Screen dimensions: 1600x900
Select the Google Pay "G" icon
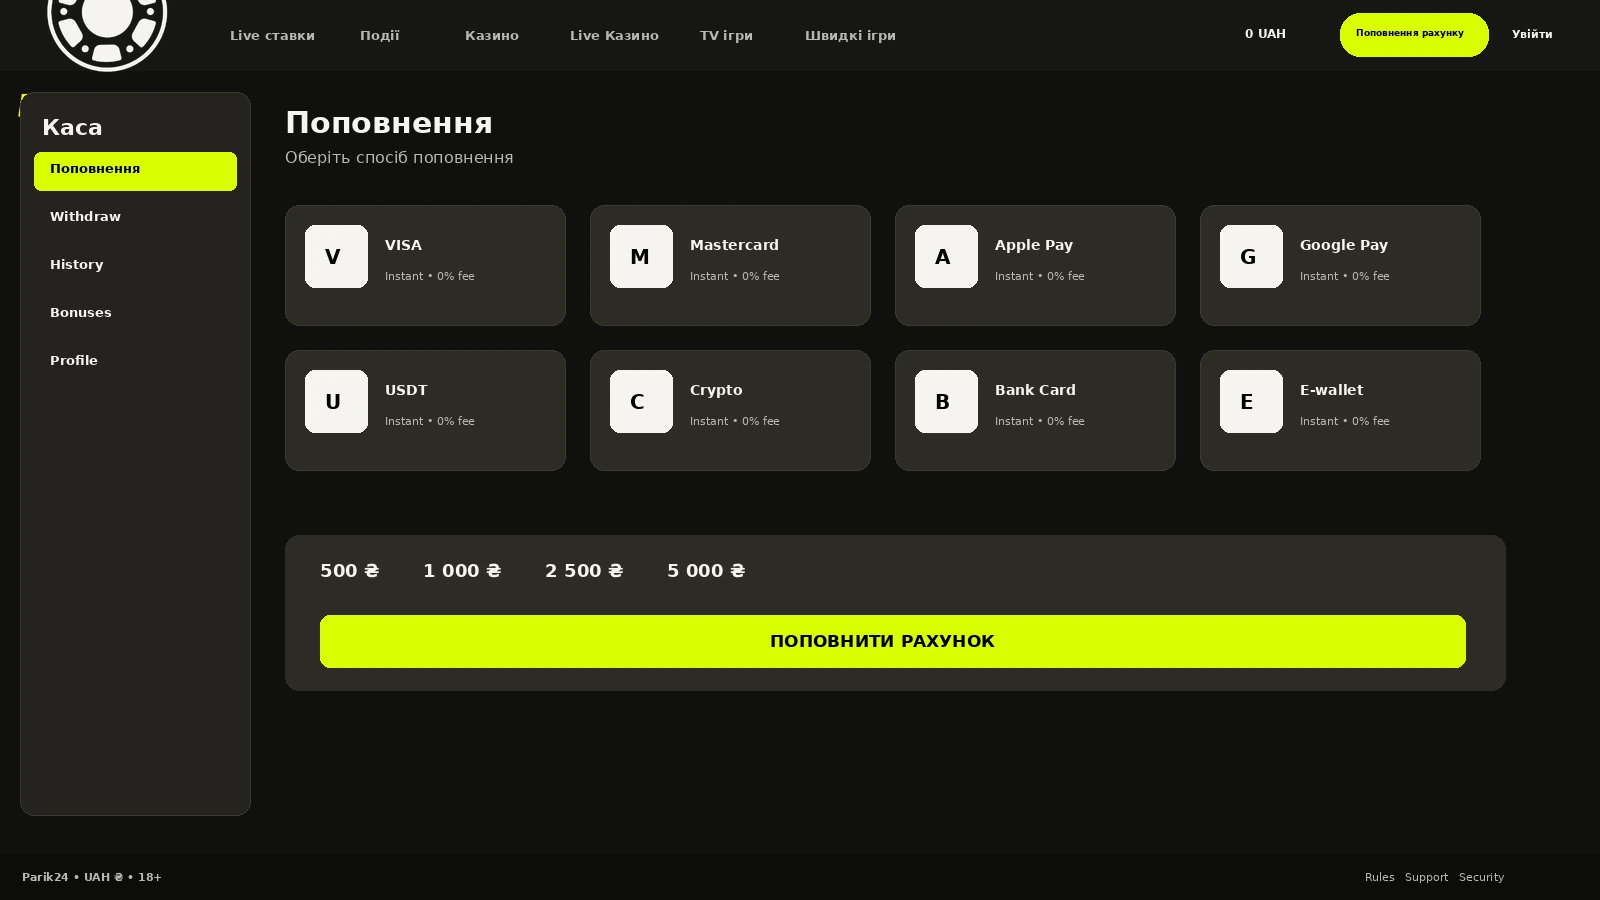pyautogui.click(x=1251, y=257)
